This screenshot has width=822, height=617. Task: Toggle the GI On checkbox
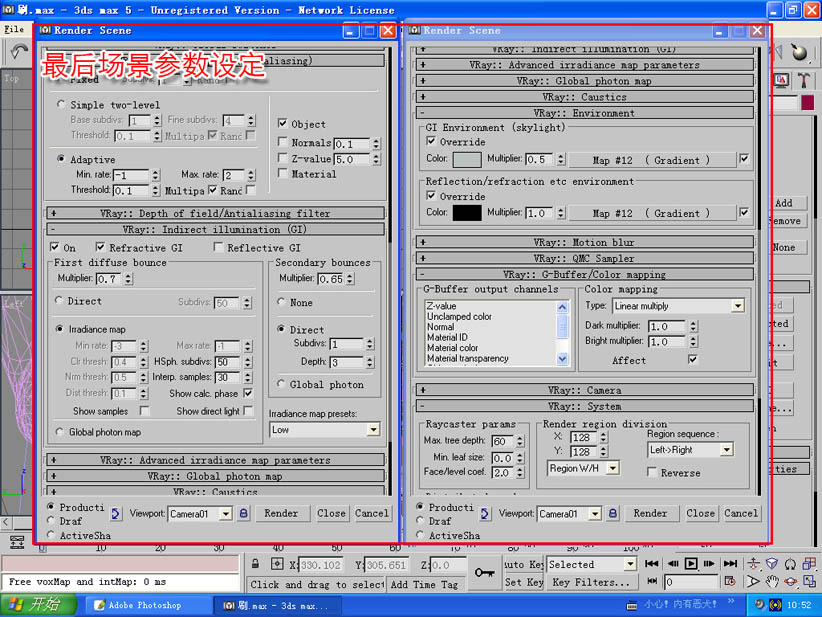pyautogui.click(x=55, y=246)
